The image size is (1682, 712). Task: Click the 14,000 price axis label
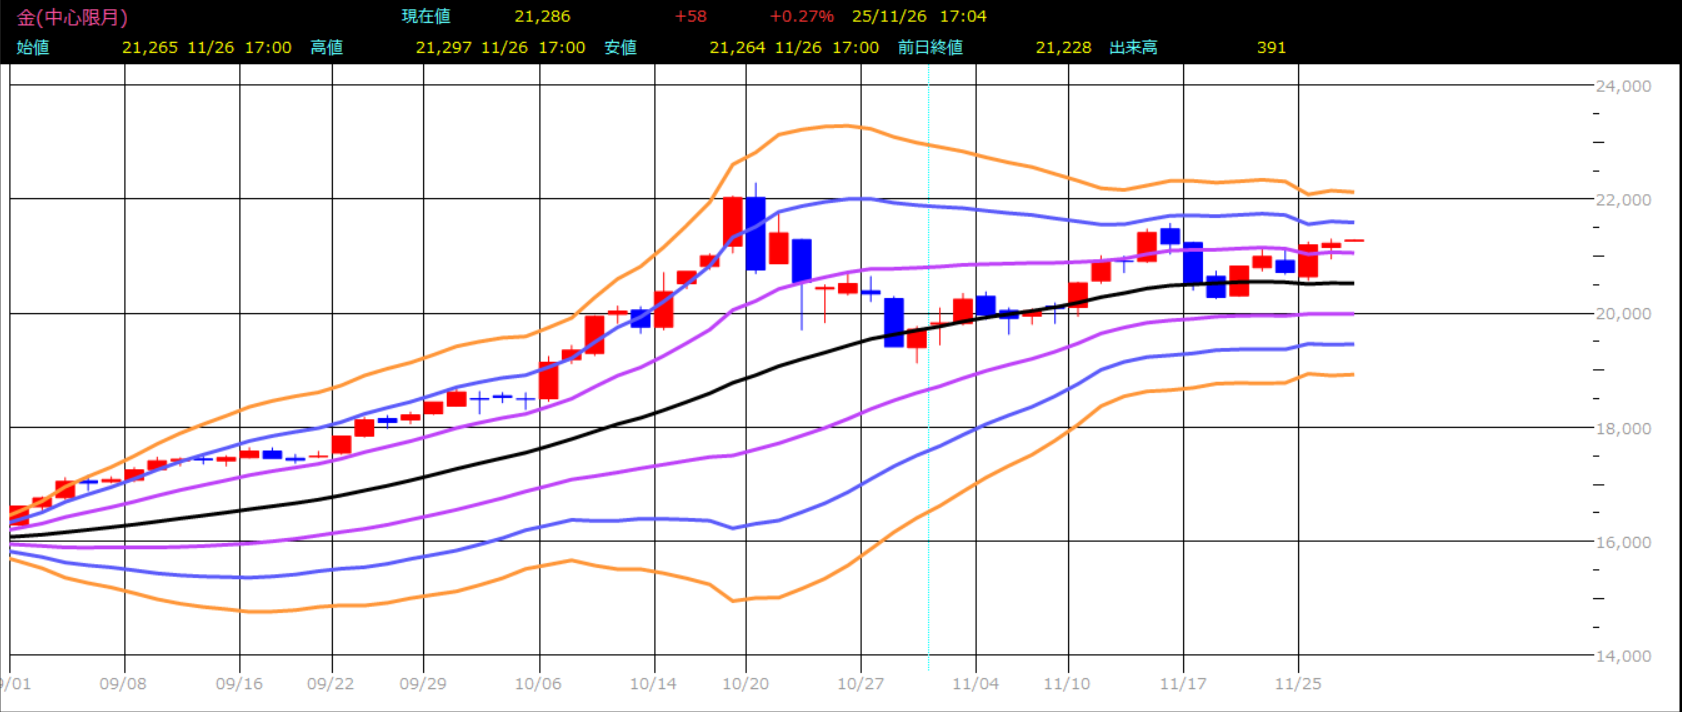[1623, 656]
